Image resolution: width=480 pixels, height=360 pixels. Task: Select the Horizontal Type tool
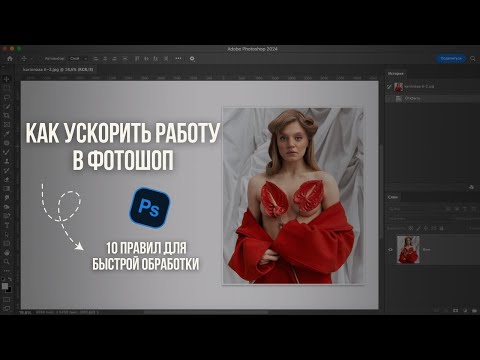pyautogui.click(x=6, y=225)
